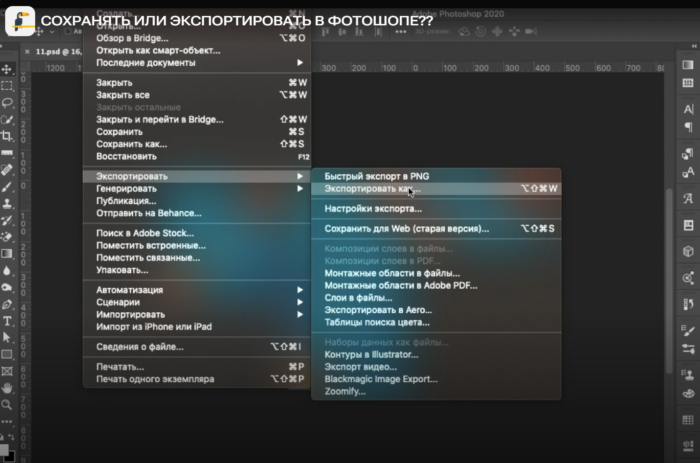Select the Path Selection arrow tool
Screen dimensions: 700x463
7,338
